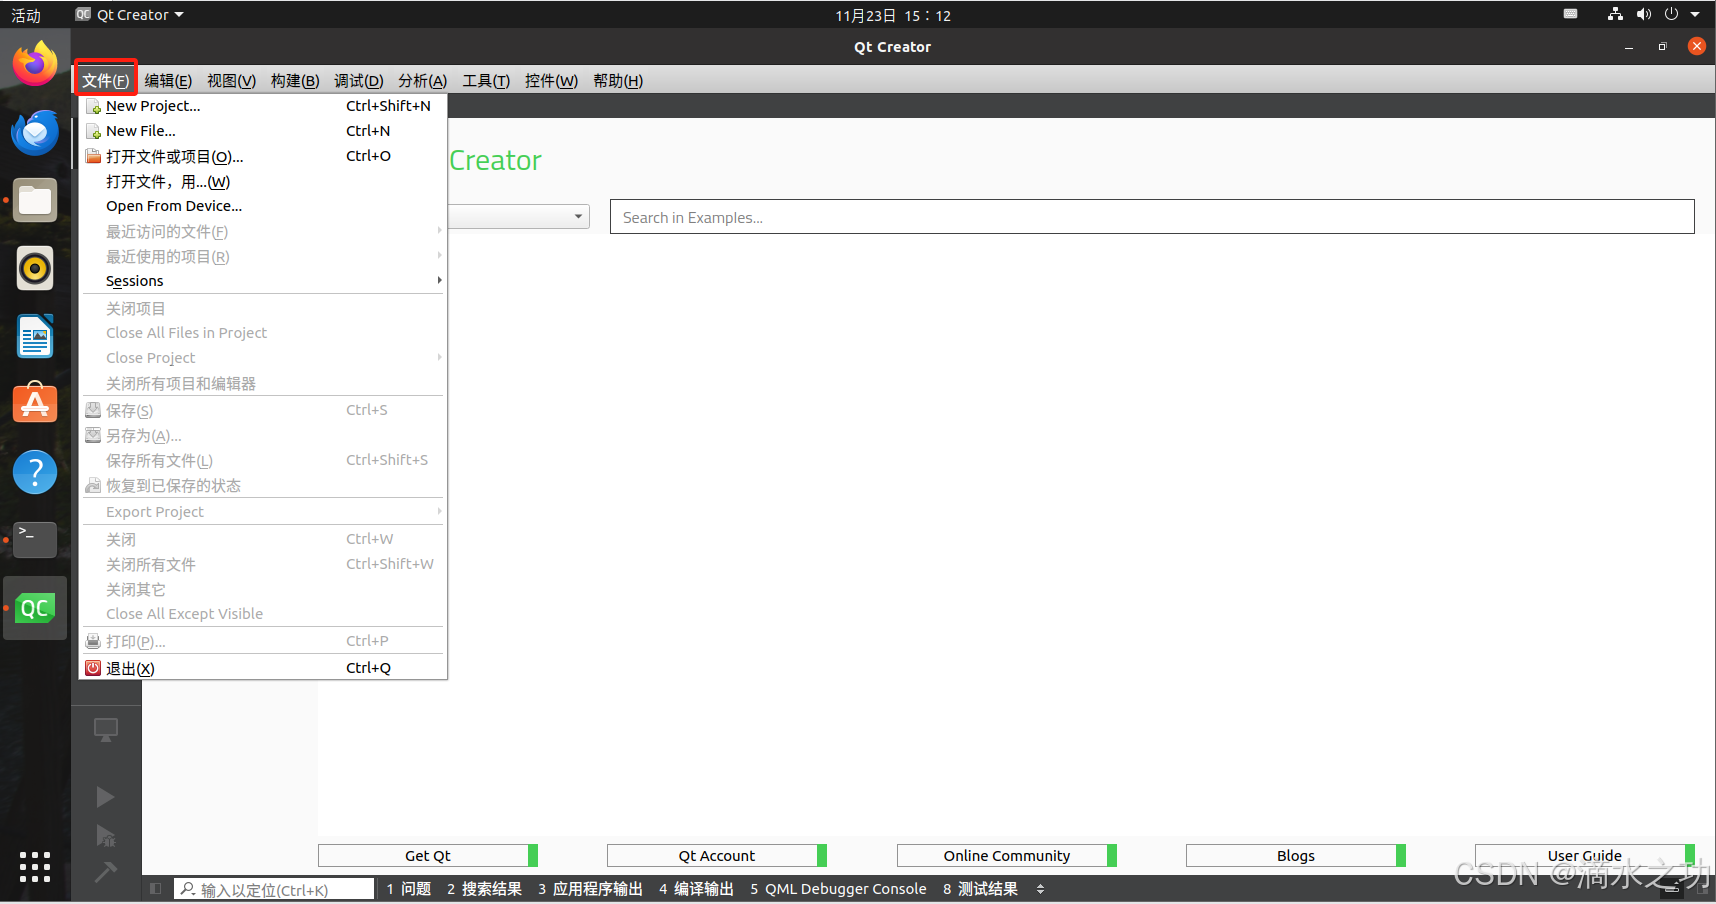This screenshot has height=904, width=1716.
Task: Launch Thunderbird mail from dock
Action: pos(35,132)
